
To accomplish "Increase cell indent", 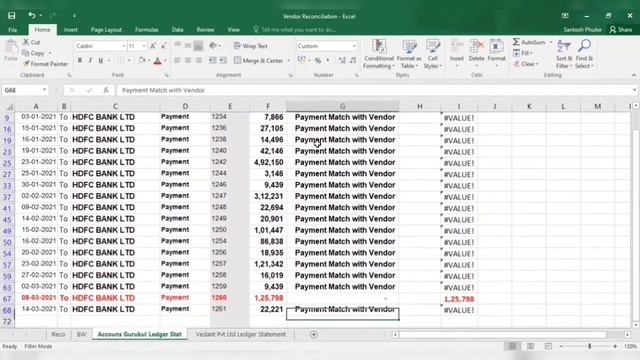I will point(223,60).
